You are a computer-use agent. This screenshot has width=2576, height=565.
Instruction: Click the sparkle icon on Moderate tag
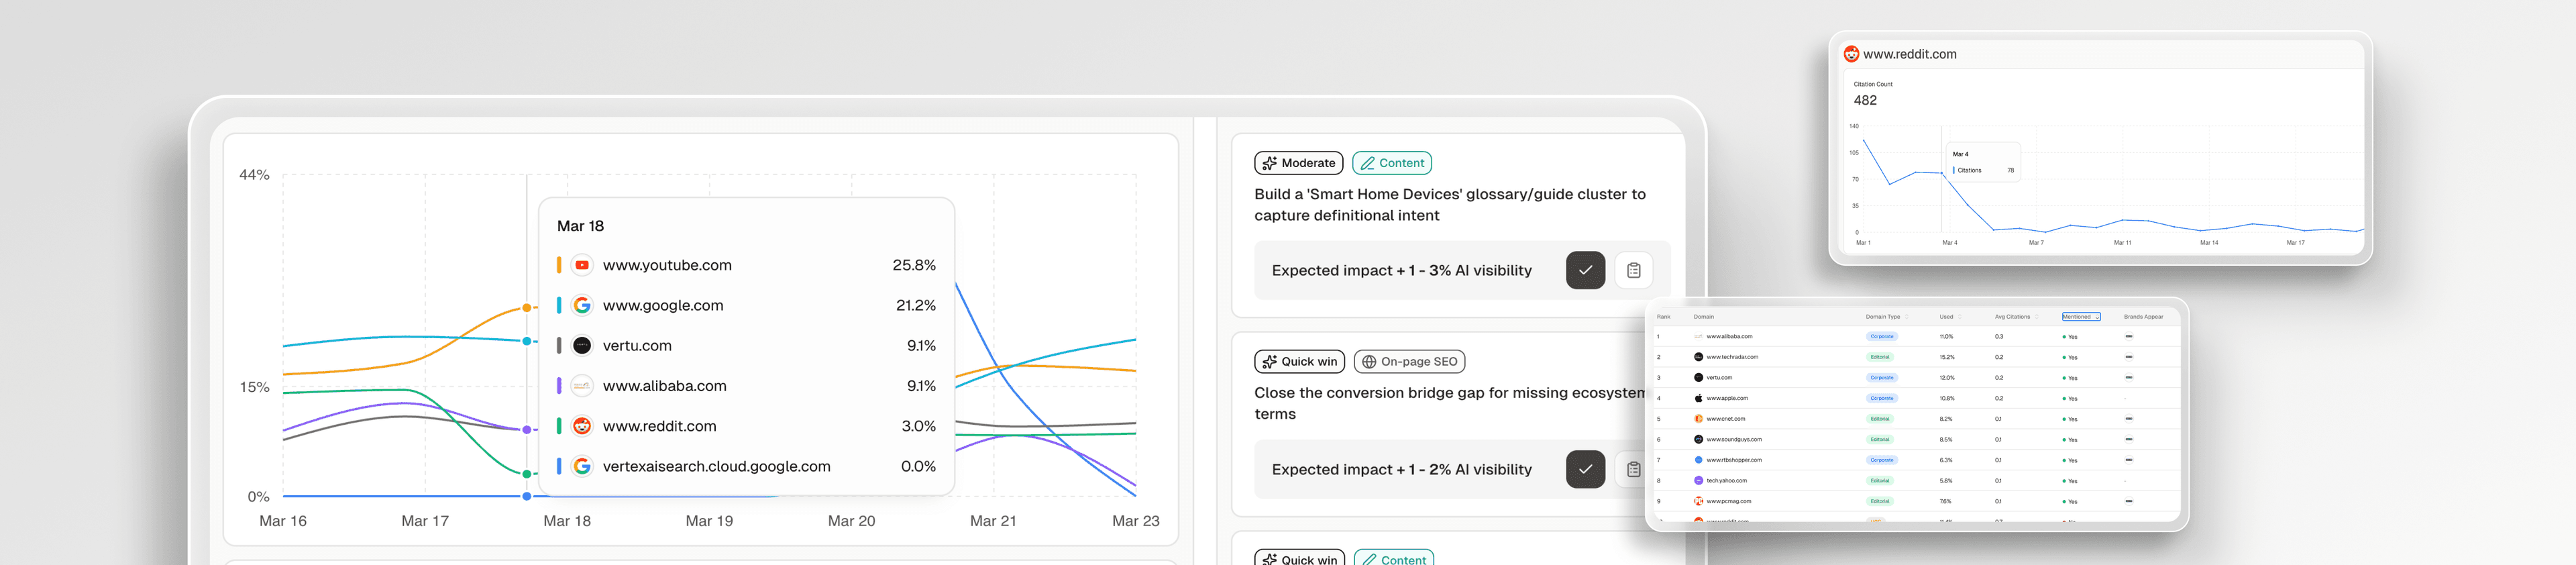(x=1269, y=163)
